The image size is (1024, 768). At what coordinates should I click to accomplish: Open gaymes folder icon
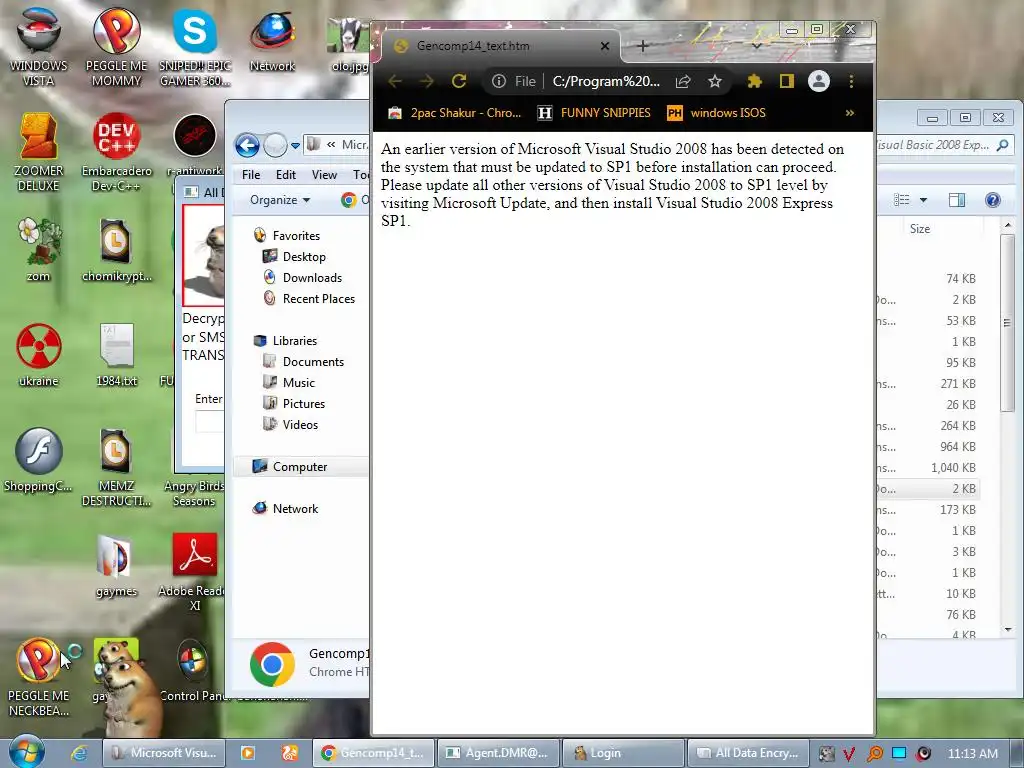point(116,566)
